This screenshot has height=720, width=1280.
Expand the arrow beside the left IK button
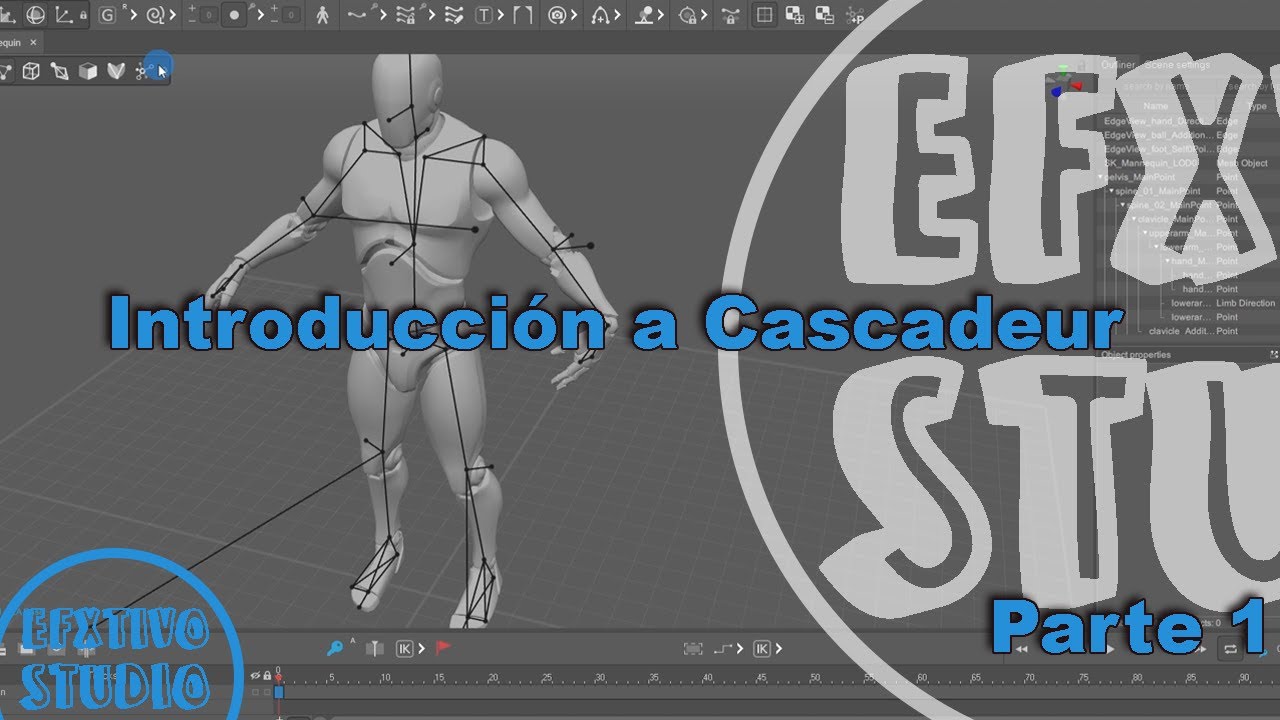[x=421, y=648]
